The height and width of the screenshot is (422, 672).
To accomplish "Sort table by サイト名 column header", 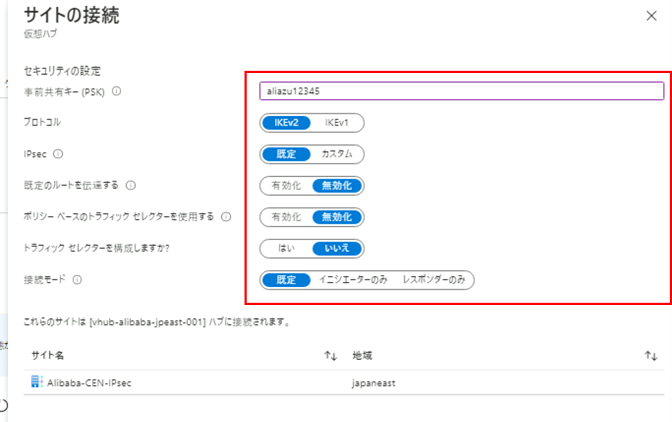I will click(48, 355).
